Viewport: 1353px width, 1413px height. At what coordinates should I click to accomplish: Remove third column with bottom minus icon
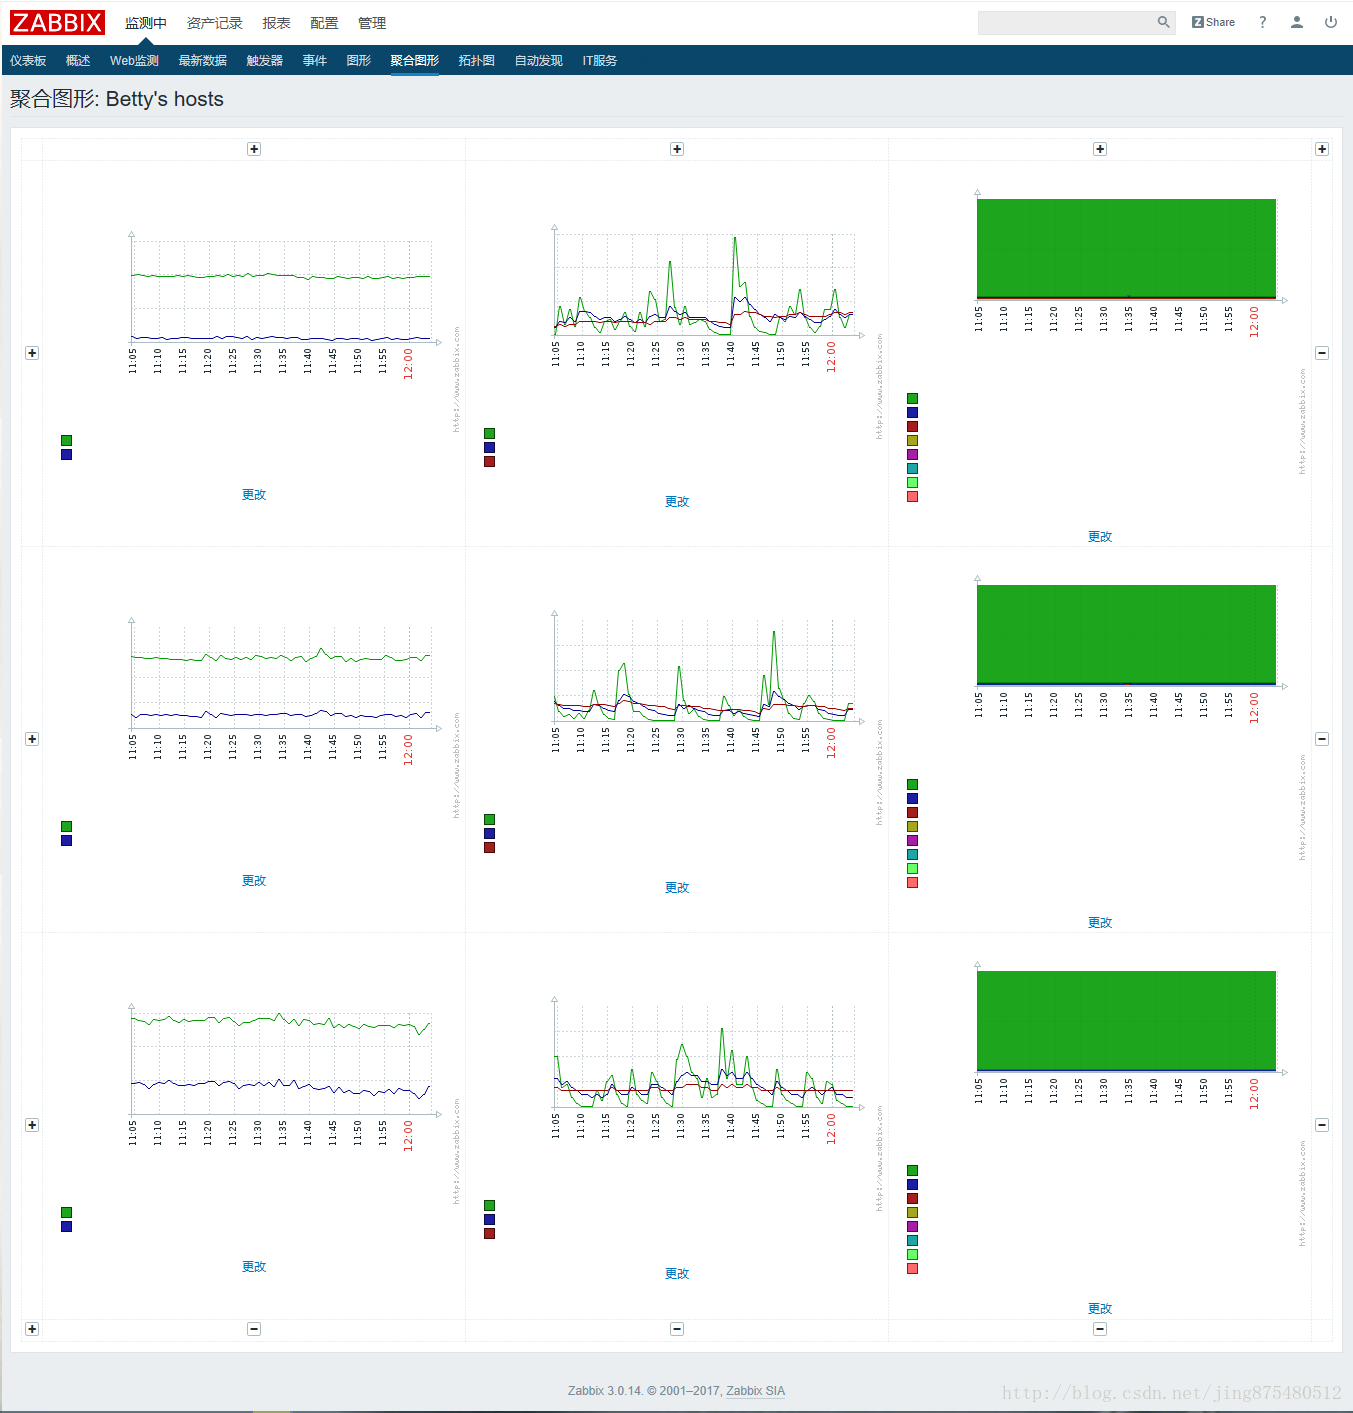(1100, 1329)
